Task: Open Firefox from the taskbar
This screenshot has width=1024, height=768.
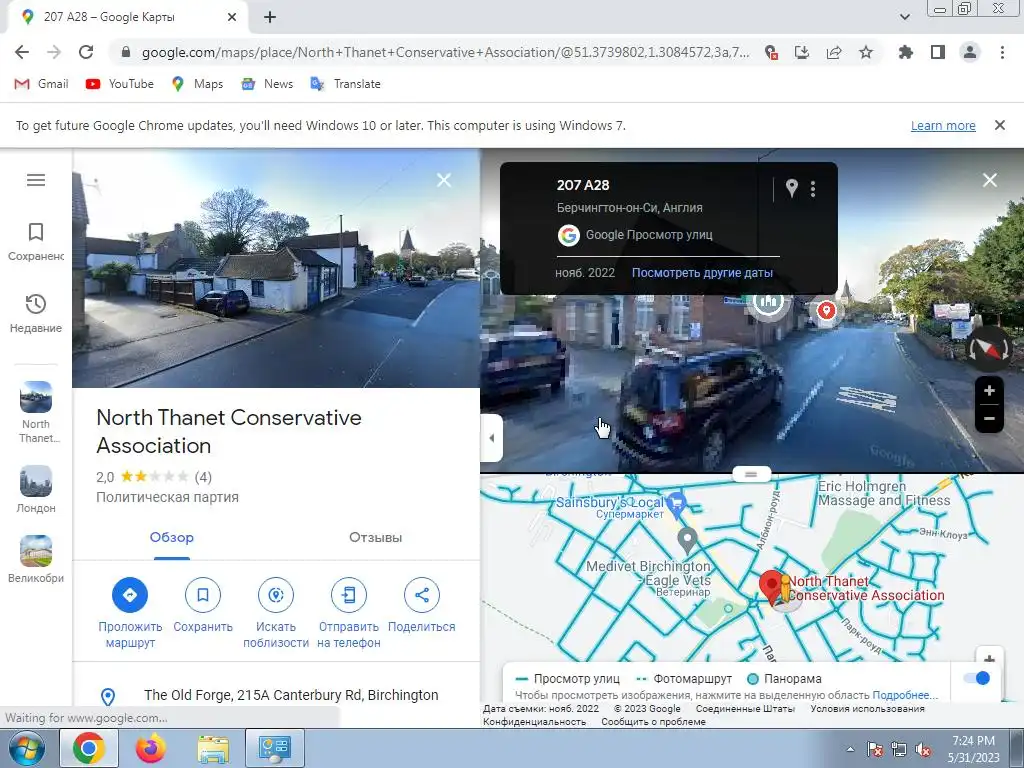Action: click(x=151, y=748)
